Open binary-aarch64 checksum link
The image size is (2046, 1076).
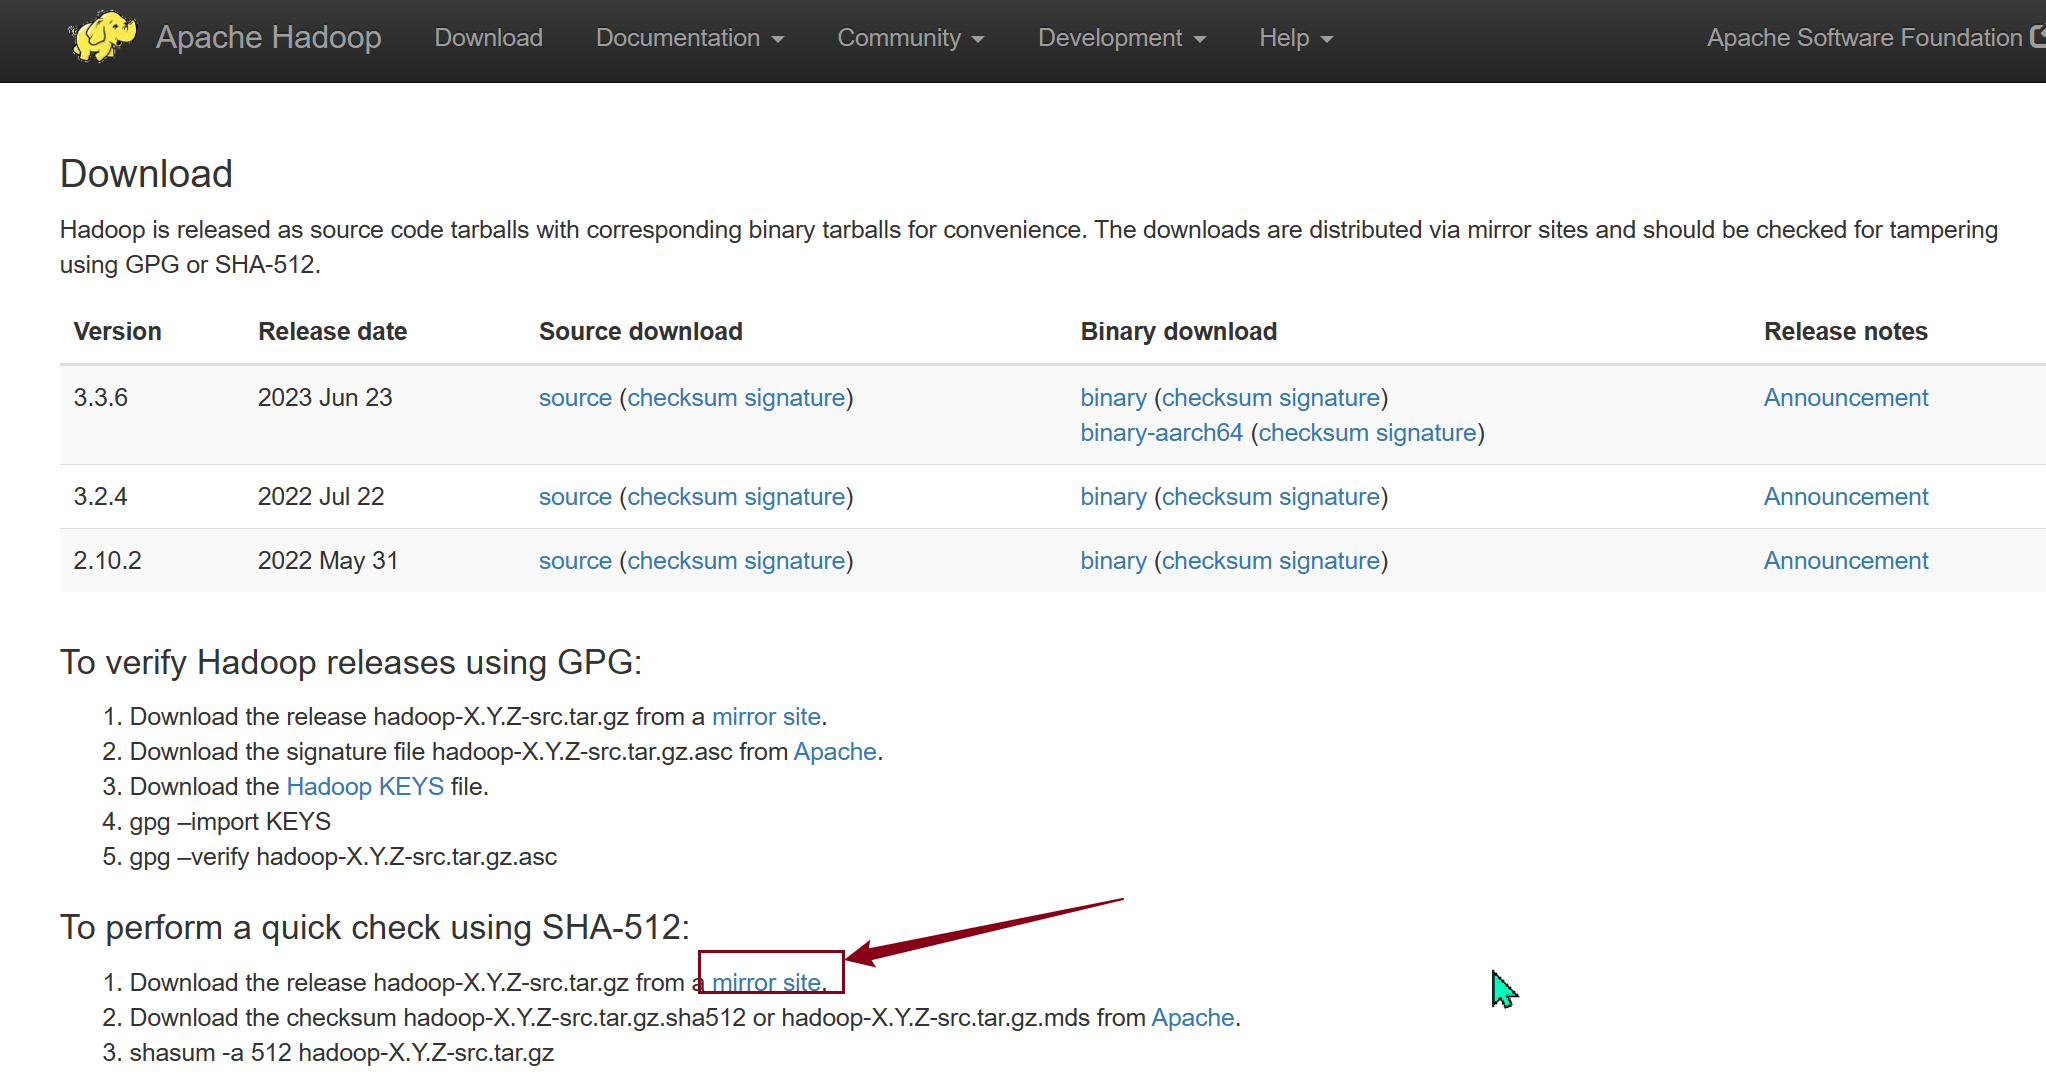tap(1313, 433)
